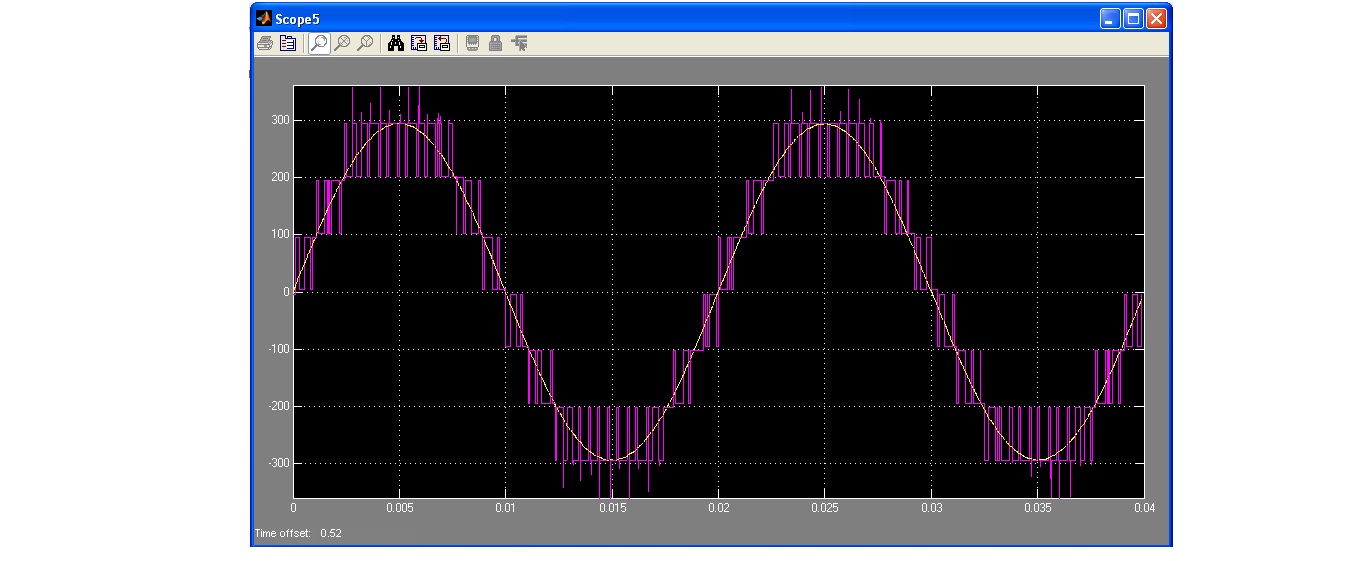The image size is (1360, 561).
Task: Minimize the Scope5 window
Action: pyautogui.click(x=1111, y=19)
